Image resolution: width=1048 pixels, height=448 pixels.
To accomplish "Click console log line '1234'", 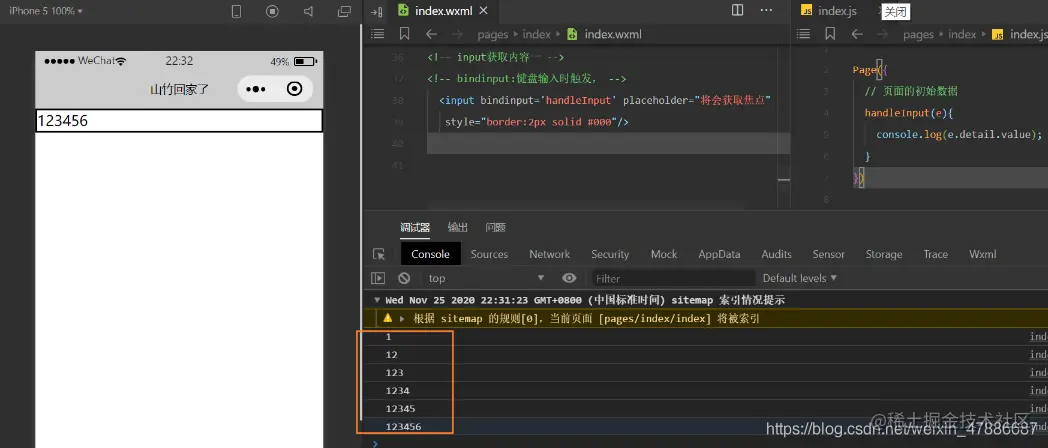I will tap(398, 390).
